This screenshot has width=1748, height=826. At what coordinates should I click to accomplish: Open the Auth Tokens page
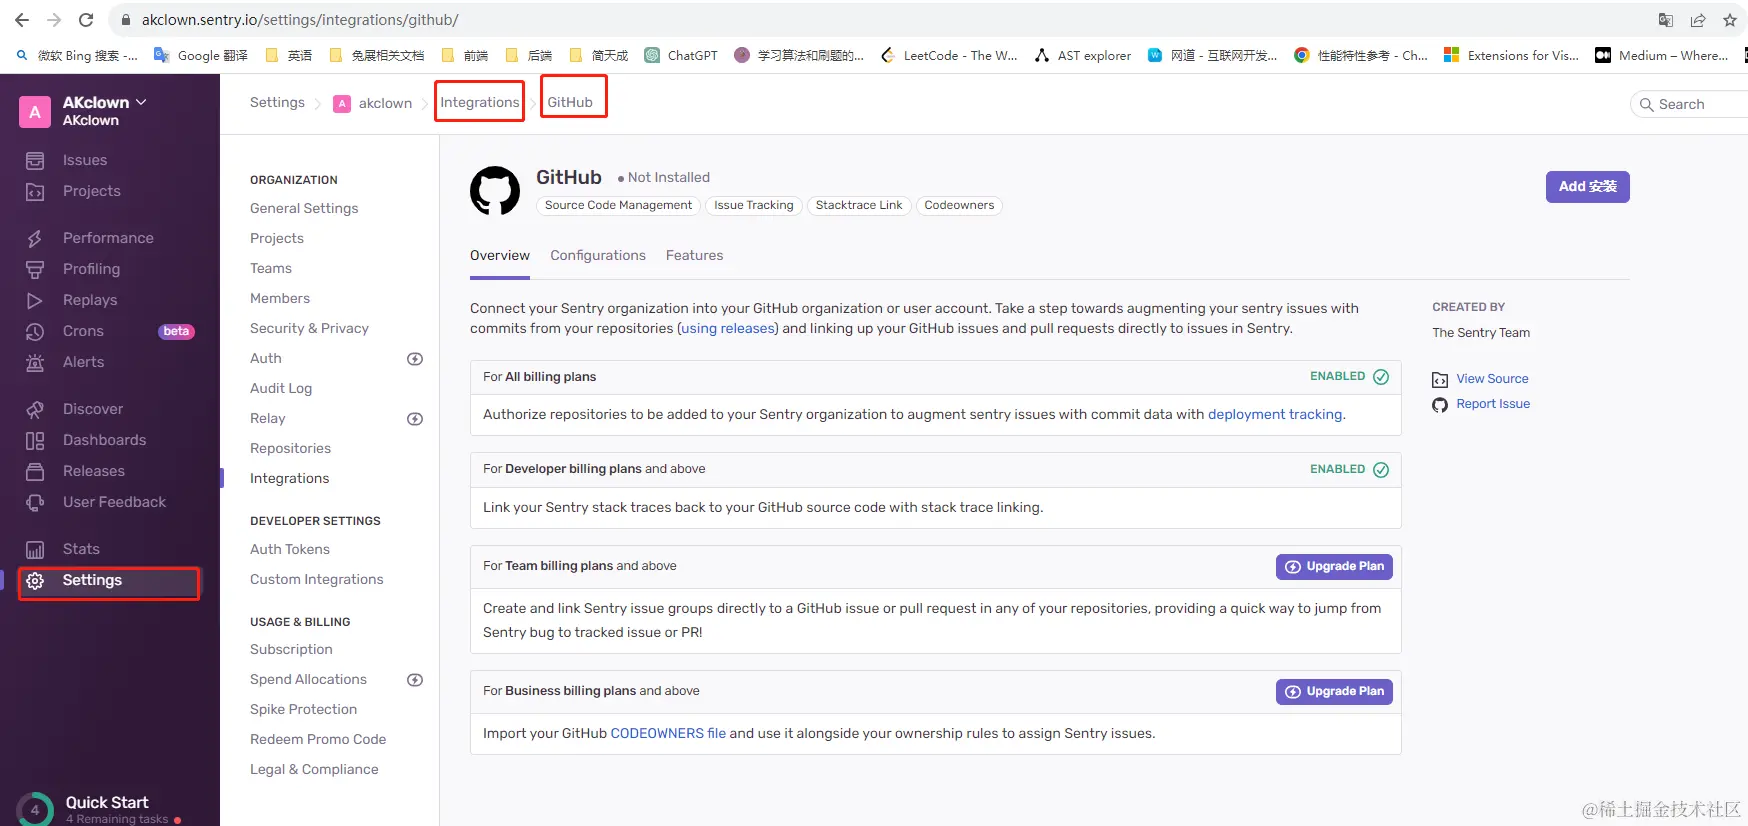click(290, 549)
